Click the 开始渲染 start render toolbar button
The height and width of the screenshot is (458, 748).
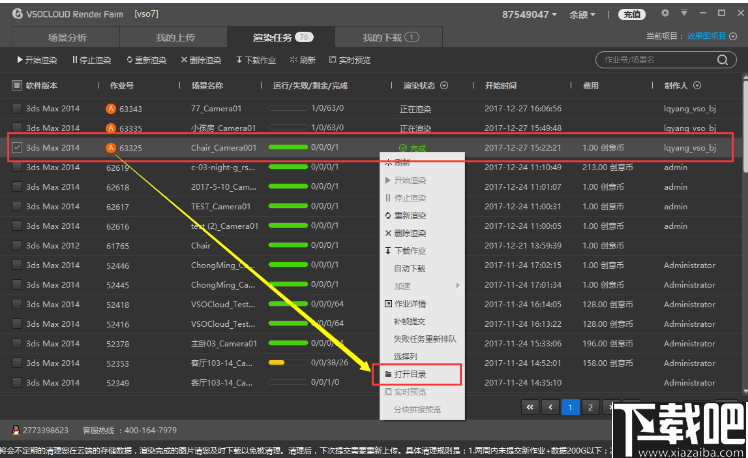37,60
